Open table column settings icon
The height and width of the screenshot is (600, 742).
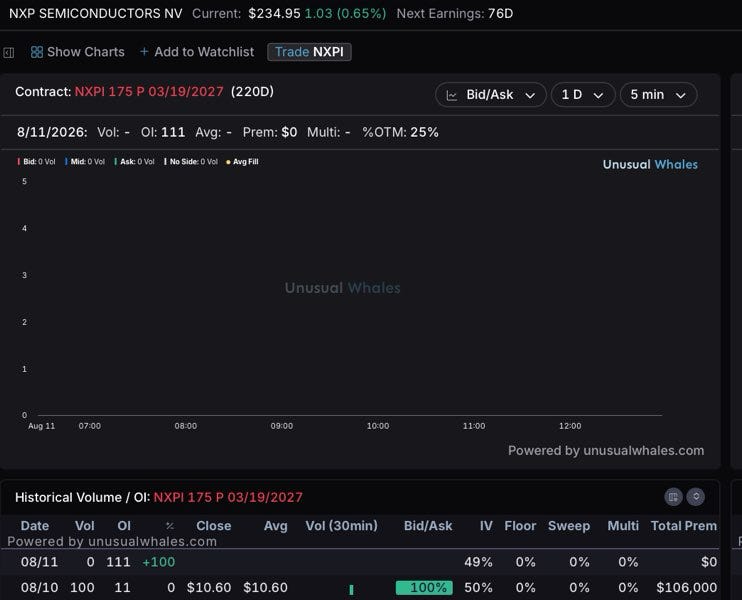(x=673, y=497)
